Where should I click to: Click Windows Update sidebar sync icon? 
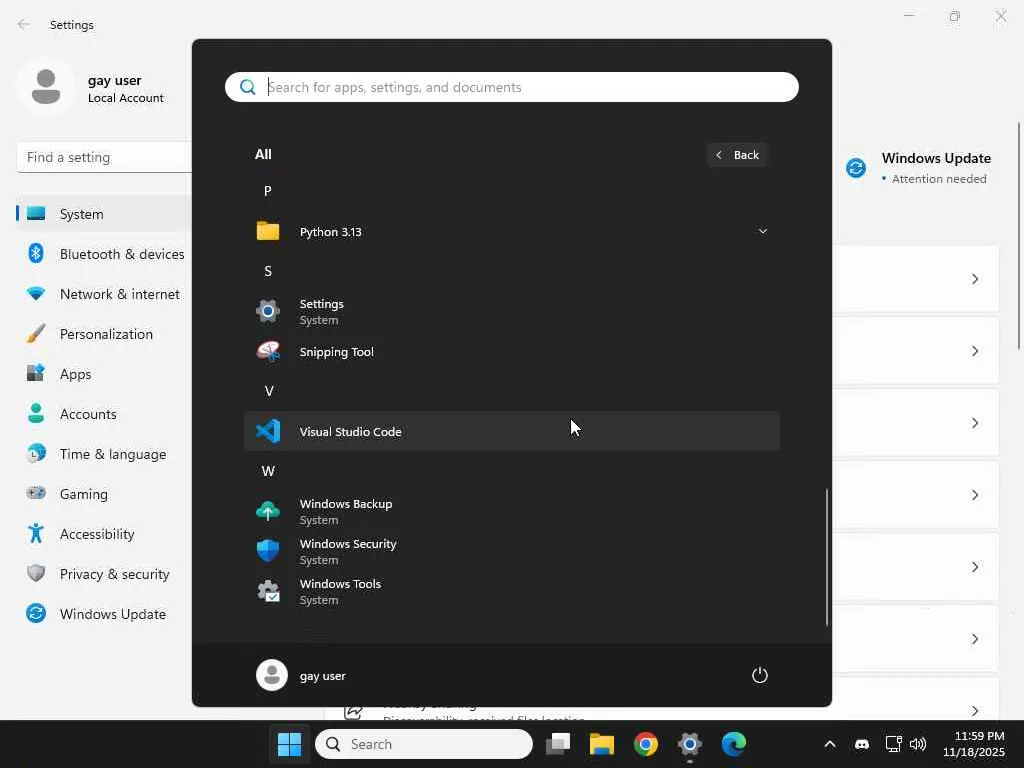pyautogui.click(x=36, y=613)
